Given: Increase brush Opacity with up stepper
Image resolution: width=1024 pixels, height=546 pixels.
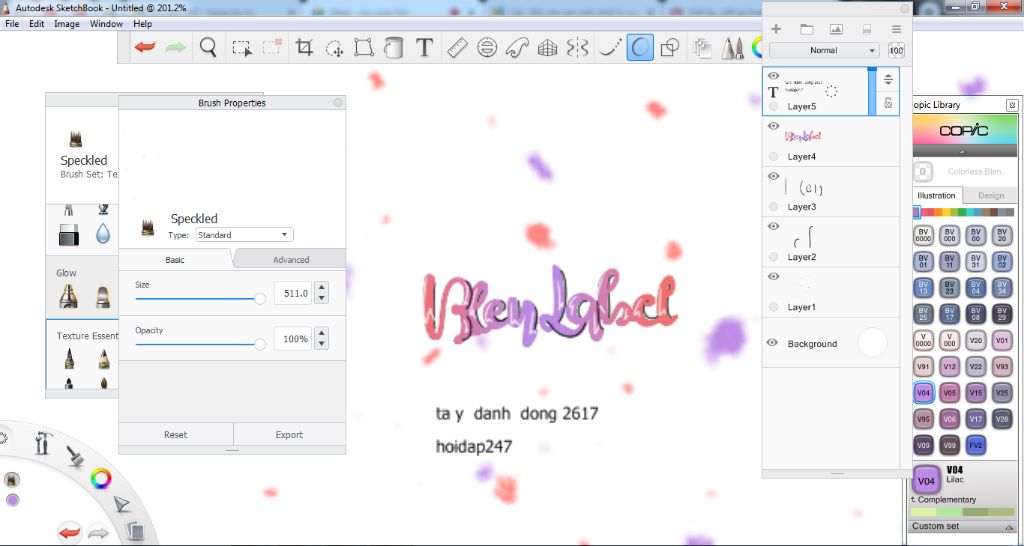Looking at the screenshot, I should click(x=321, y=333).
